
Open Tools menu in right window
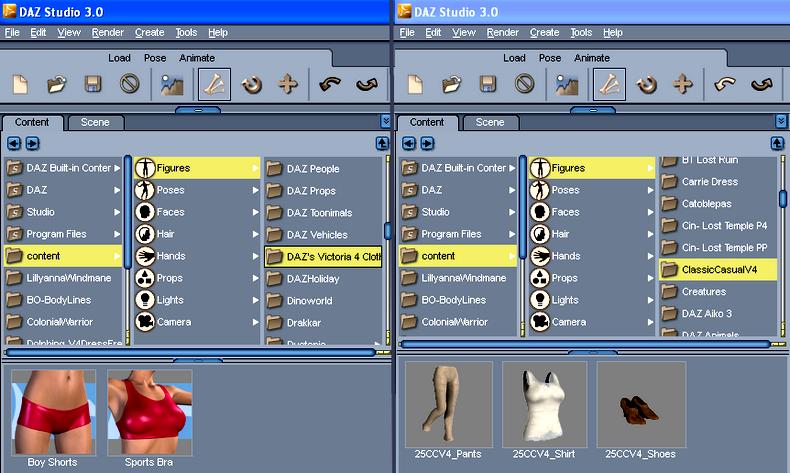point(581,32)
